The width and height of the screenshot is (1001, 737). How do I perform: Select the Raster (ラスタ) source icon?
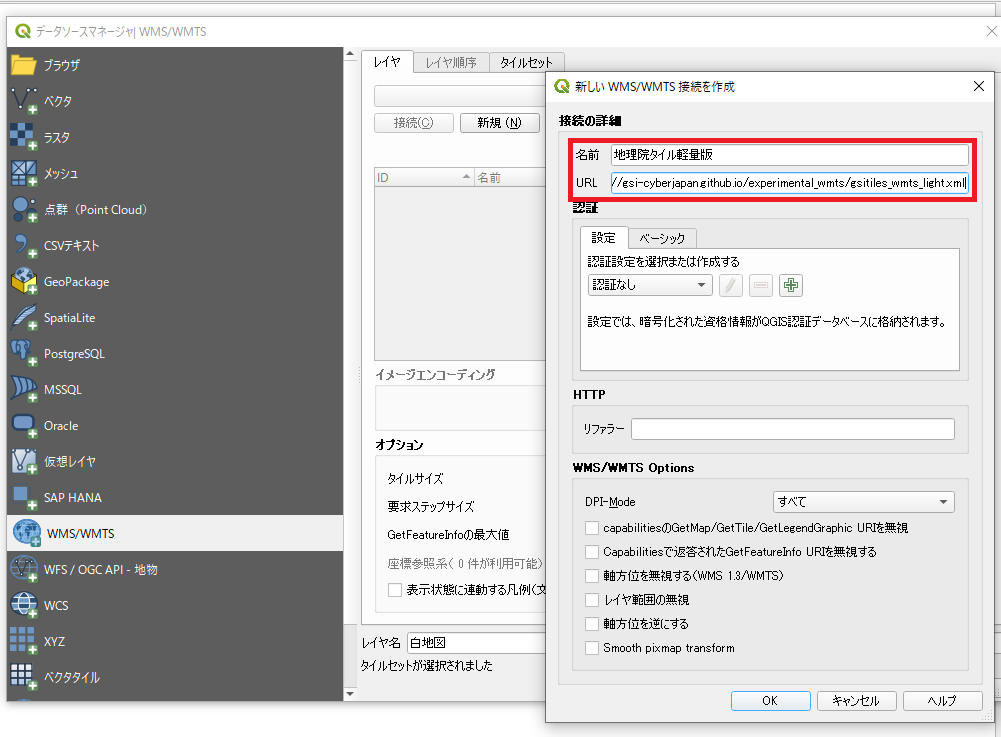point(24,137)
